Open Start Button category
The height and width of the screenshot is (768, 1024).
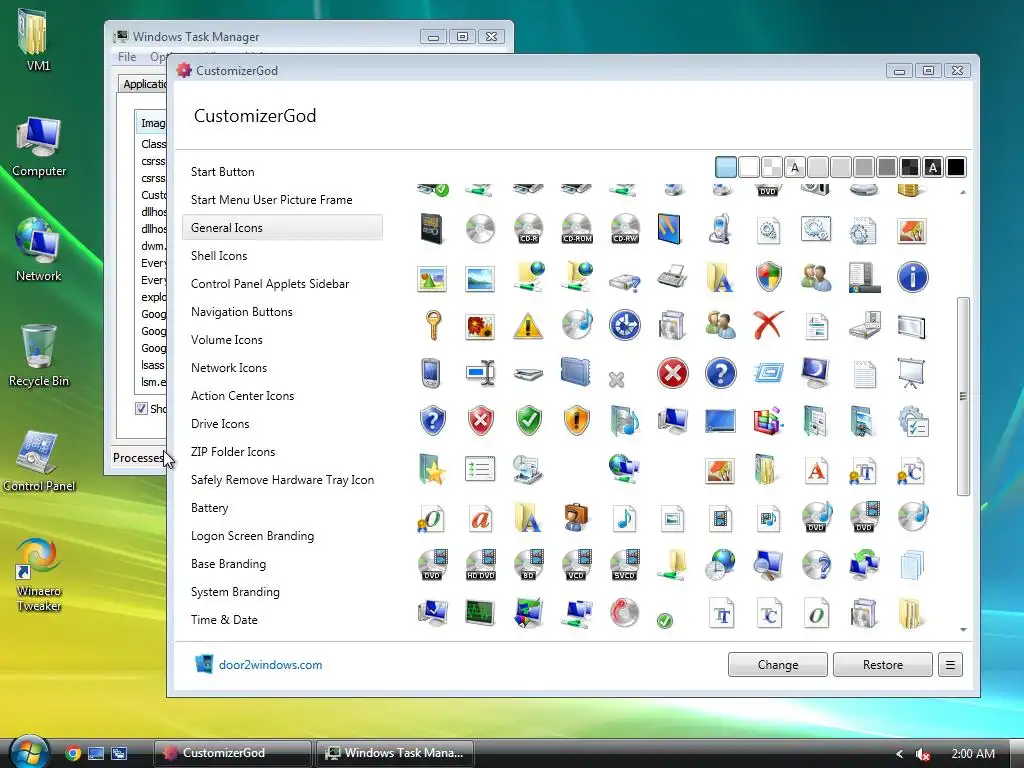tap(223, 172)
